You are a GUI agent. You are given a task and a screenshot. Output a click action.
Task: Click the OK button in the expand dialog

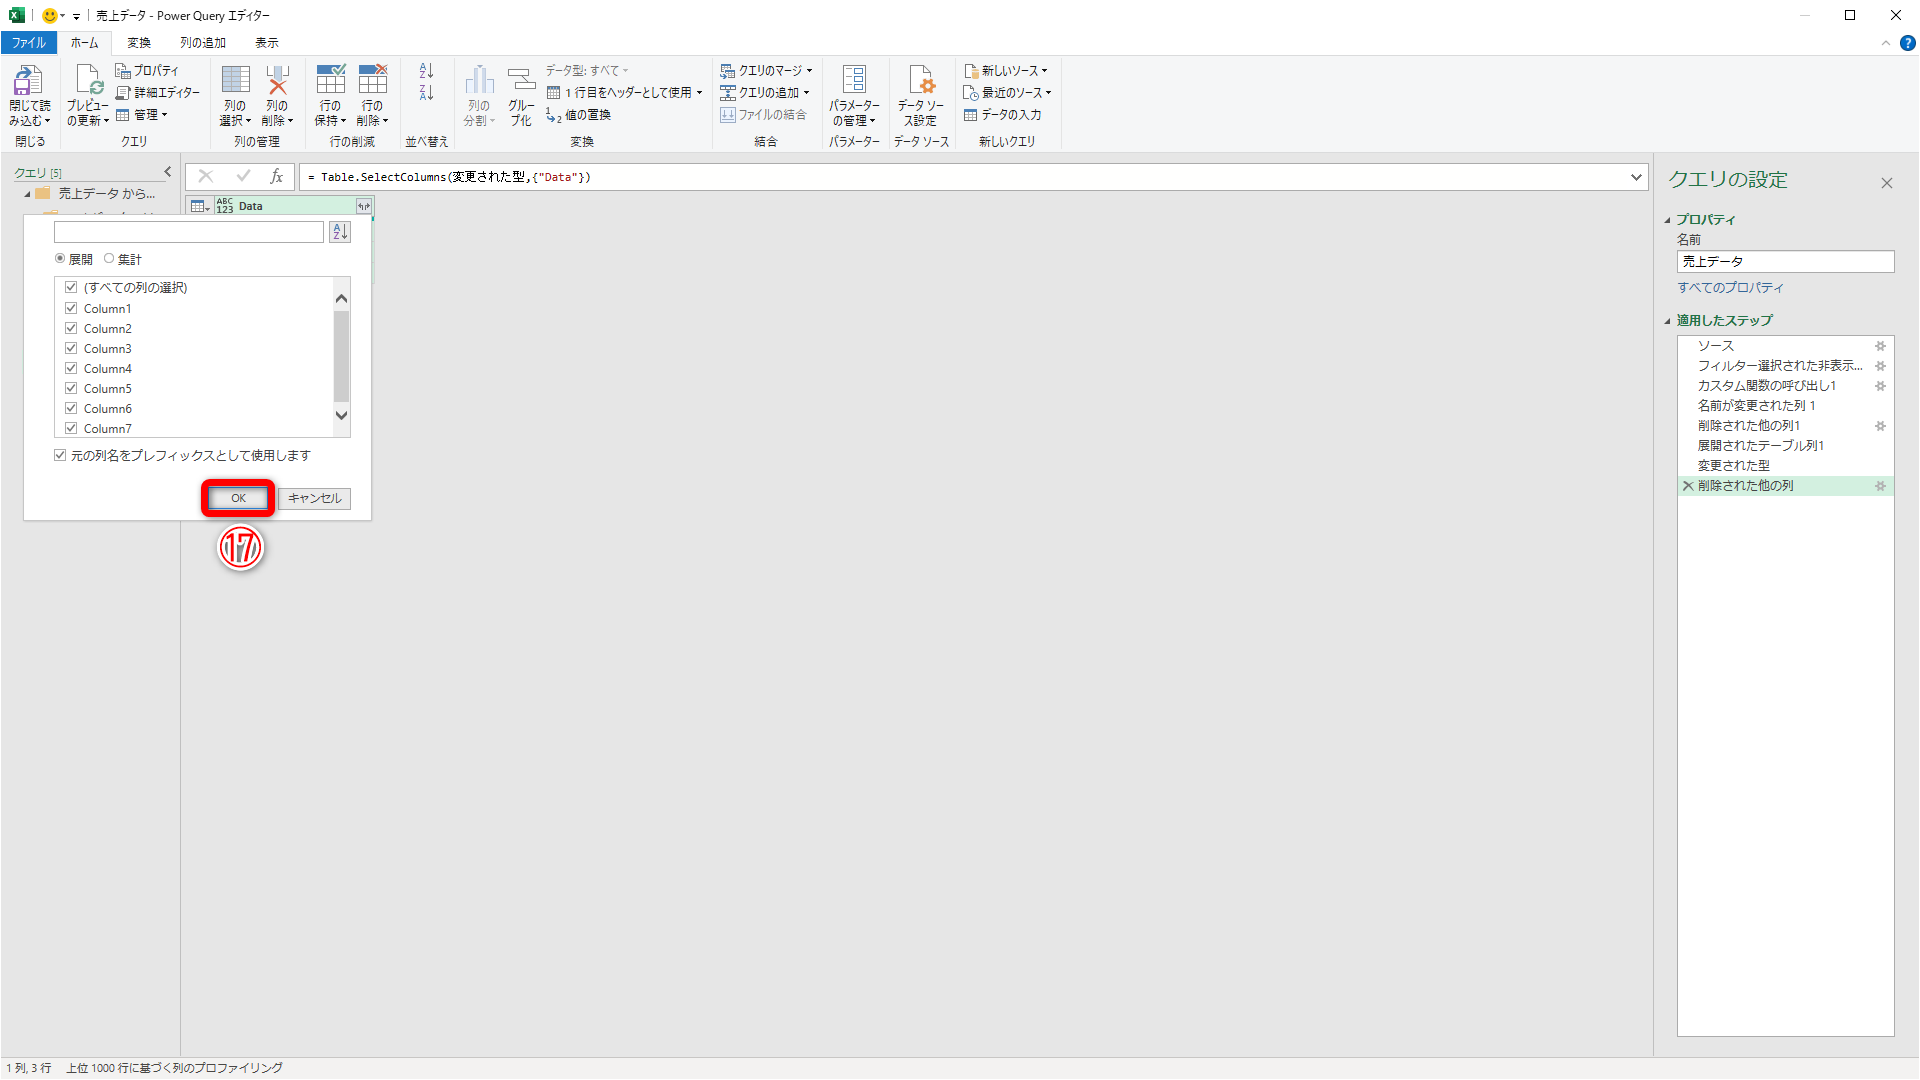(x=238, y=498)
